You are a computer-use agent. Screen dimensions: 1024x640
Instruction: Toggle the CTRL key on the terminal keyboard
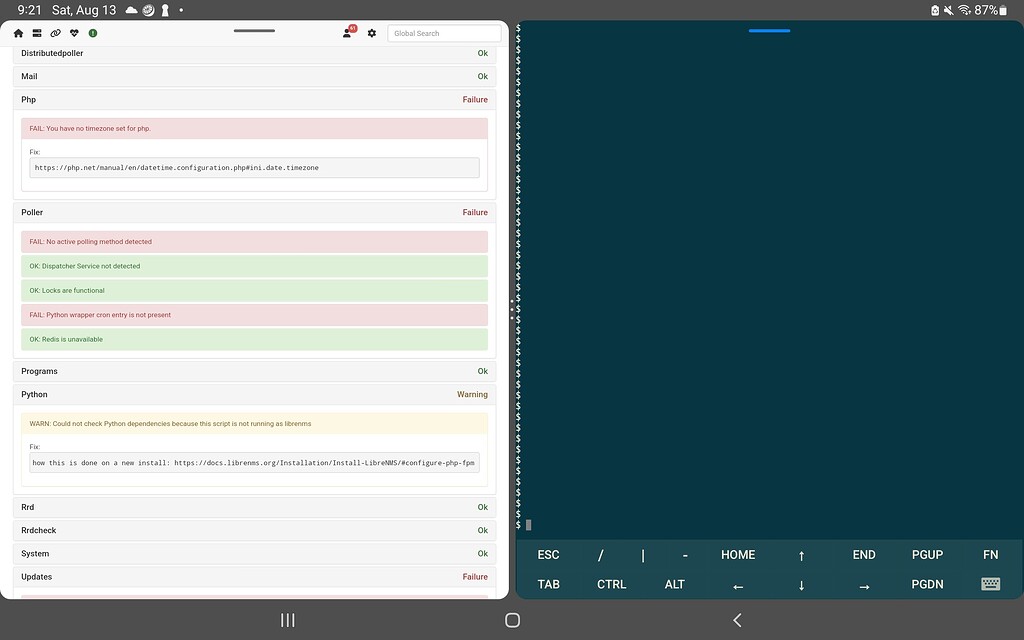(611, 583)
